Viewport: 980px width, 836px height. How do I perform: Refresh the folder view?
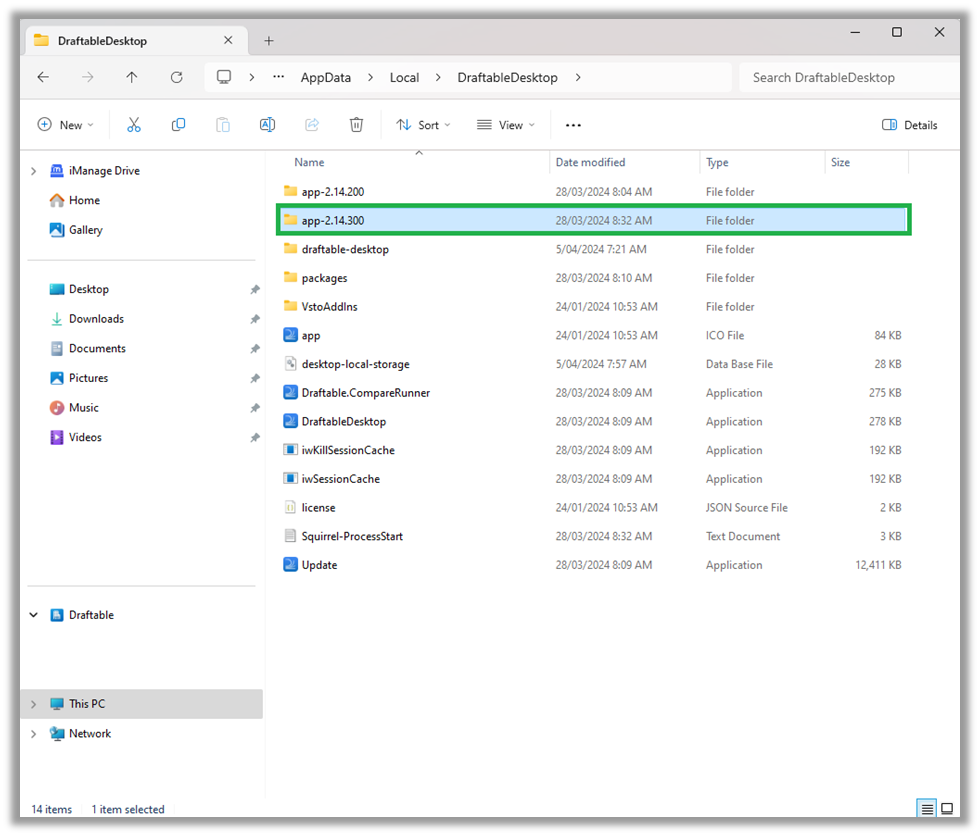(177, 77)
